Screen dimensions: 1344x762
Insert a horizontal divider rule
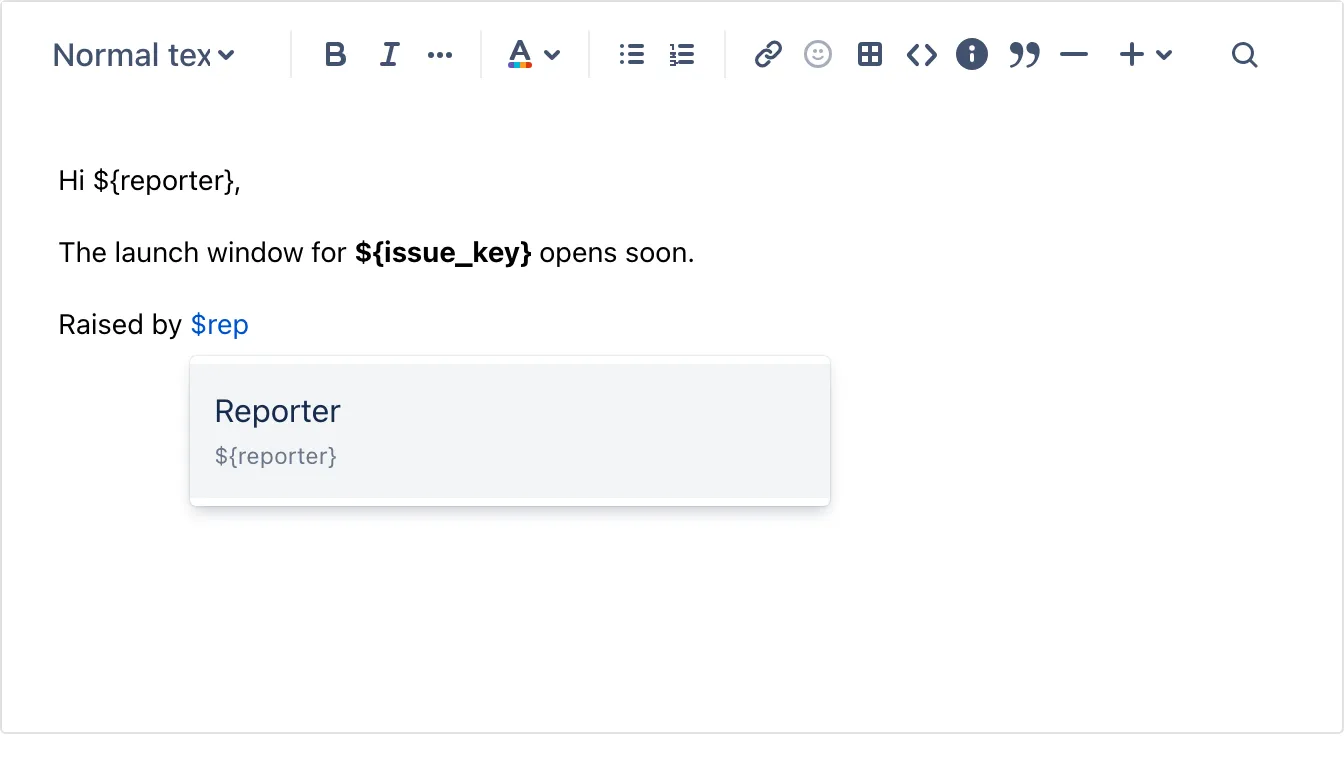click(1073, 55)
